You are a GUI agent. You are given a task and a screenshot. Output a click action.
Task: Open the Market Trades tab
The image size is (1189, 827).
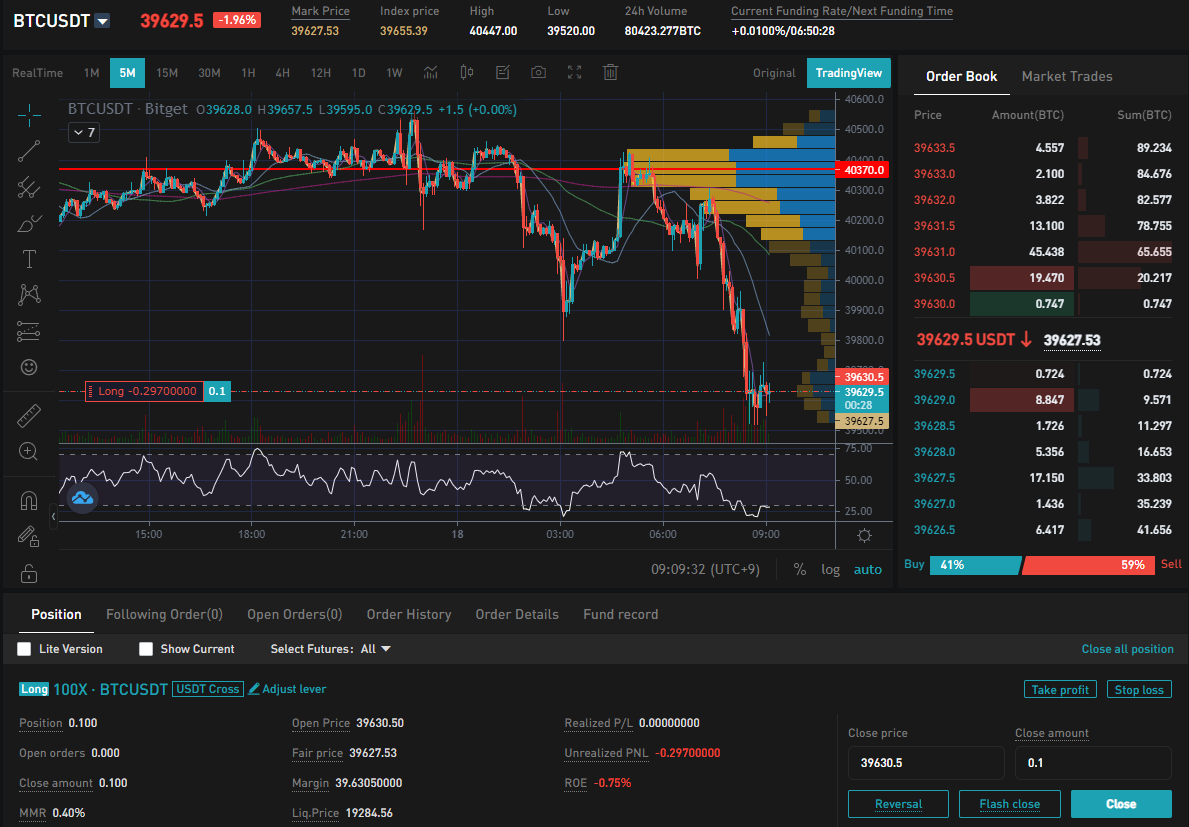point(1067,76)
